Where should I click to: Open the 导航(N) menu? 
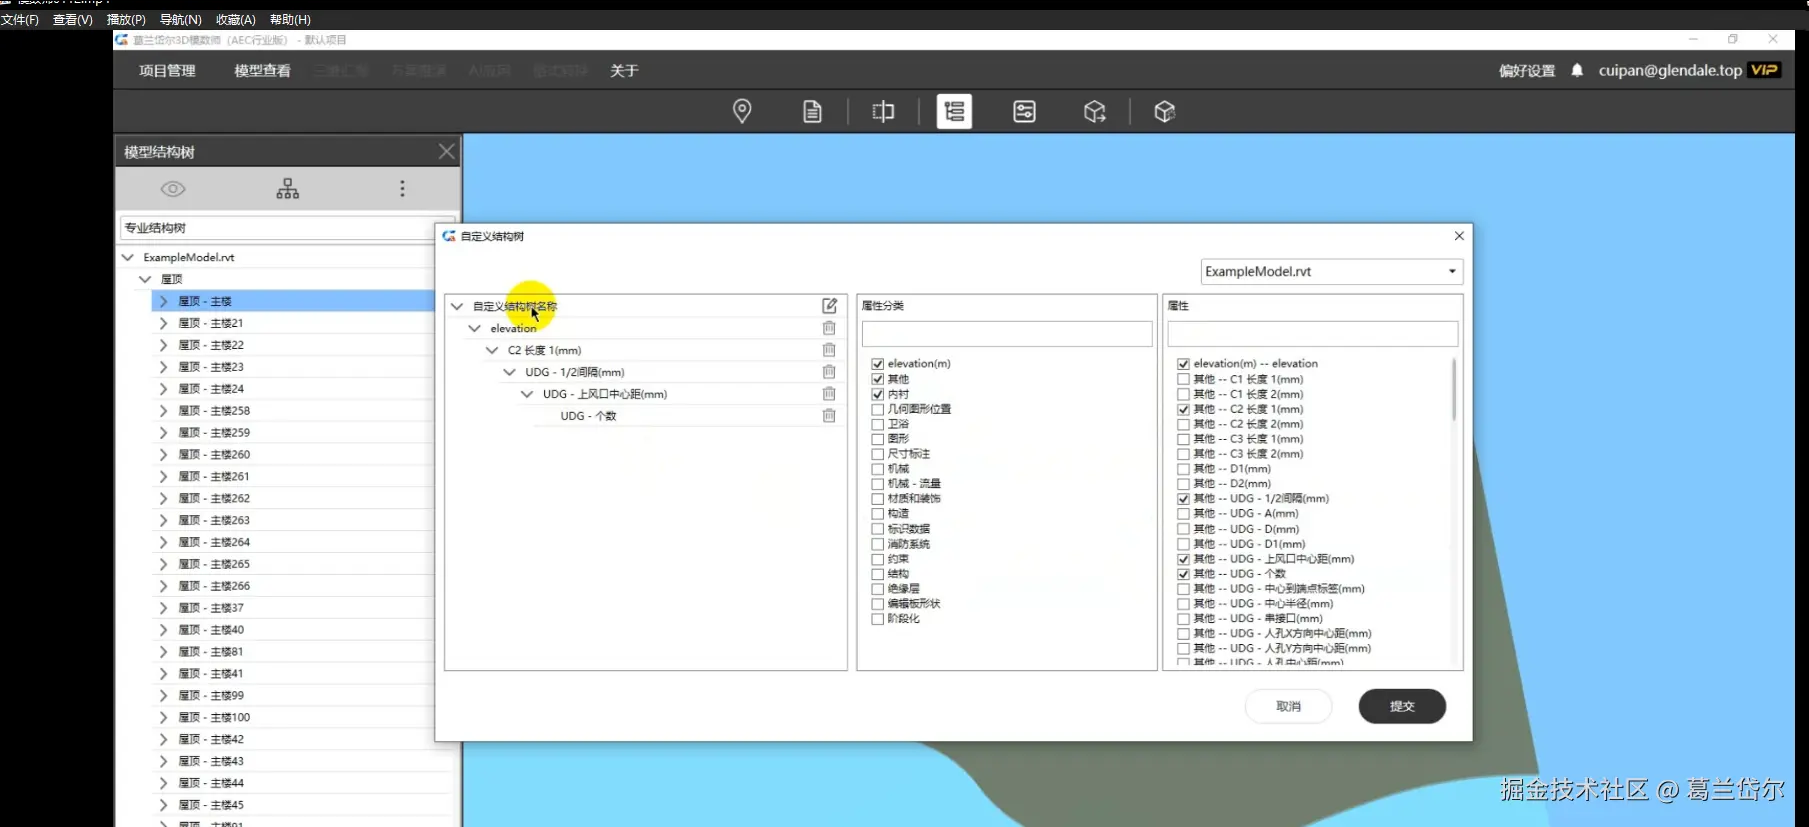coord(181,19)
